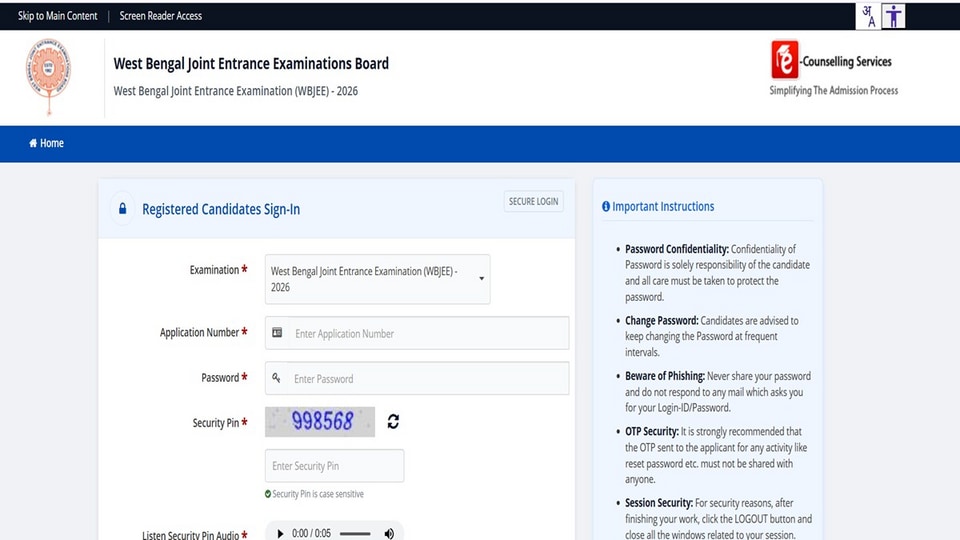Viewport: 960px width, 540px height.
Task: Play the Security Pin audio
Action: 280,534
